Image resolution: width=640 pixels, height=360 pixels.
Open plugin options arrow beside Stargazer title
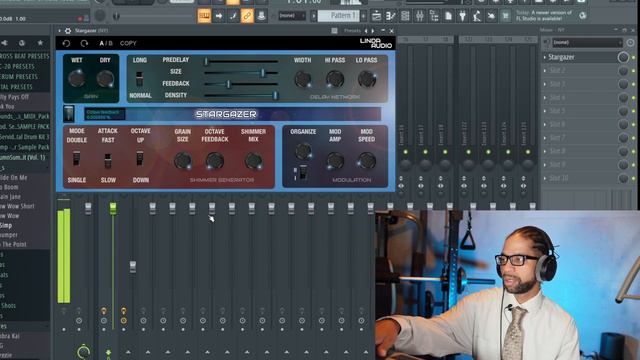(60, 31)
